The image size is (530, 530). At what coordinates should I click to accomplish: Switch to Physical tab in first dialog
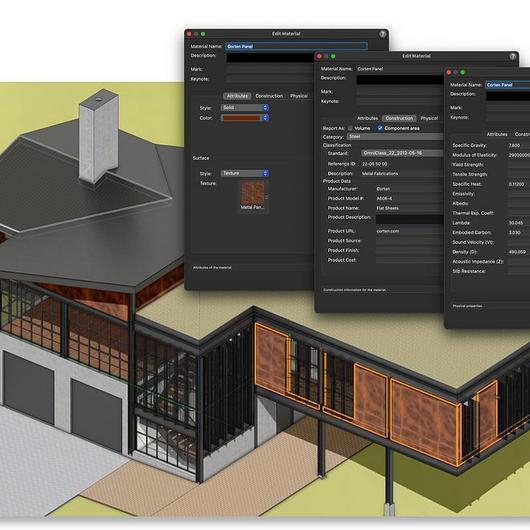tap(299, 96)
